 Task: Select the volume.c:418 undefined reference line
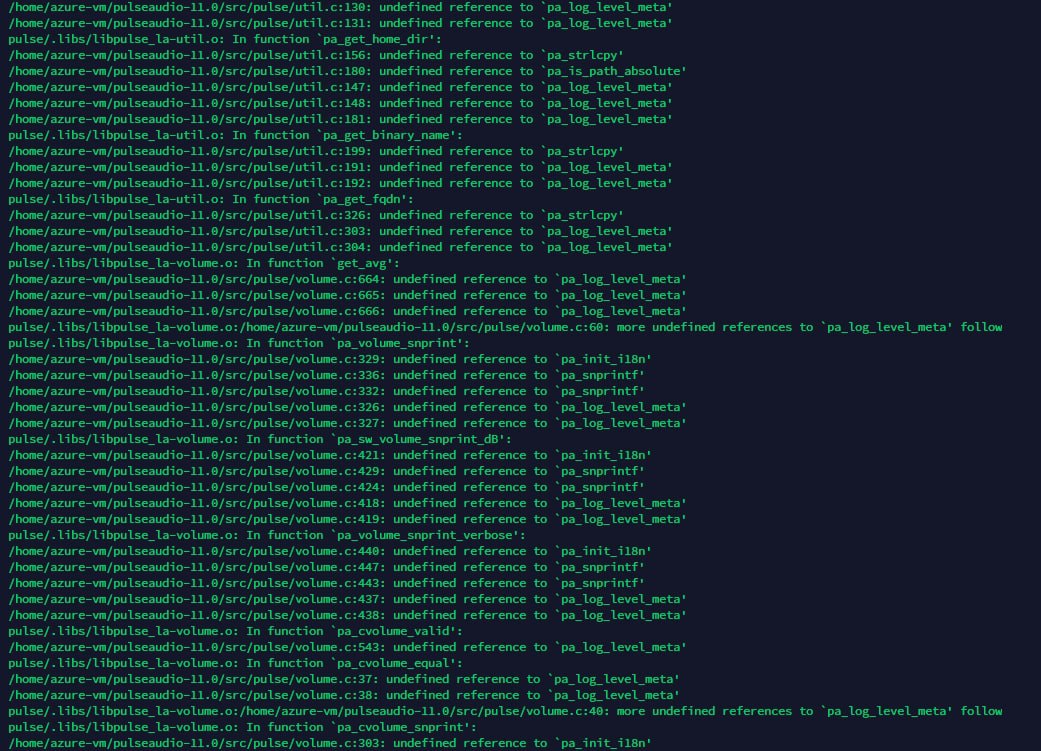(x=347, y=503)
